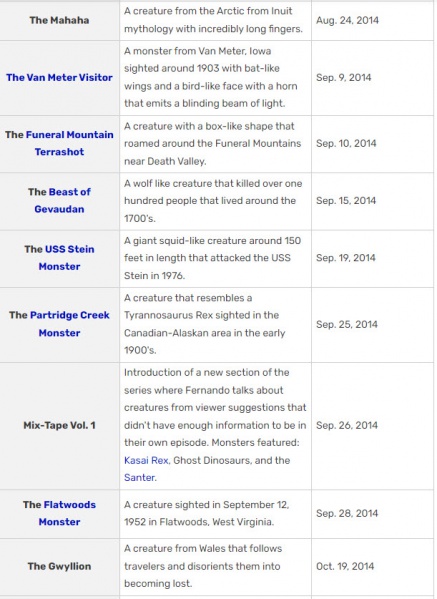Click the Oct. 19, 2014 date cell
437x599 pixels.
click(x=372, y=567)
